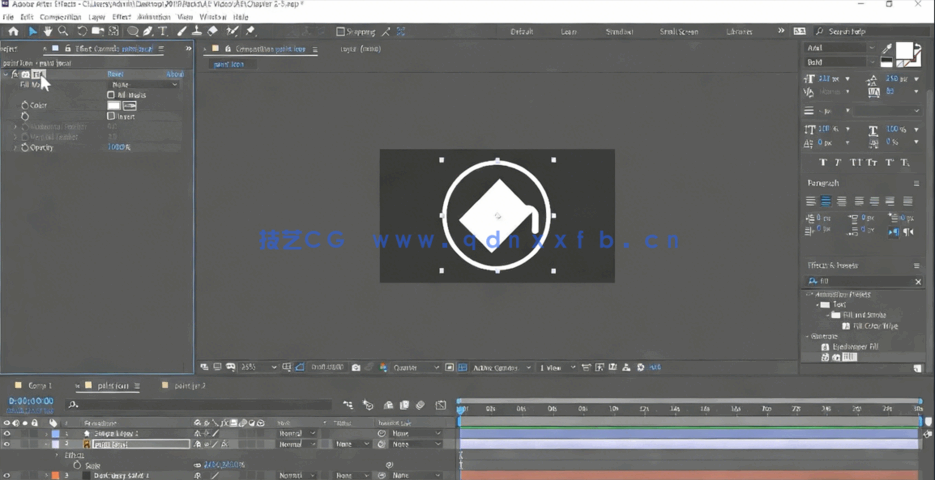The width and height of the screenshot is (935, 480).
Task: Click the About link for Fill effect
Action: [x=174, y=74]
